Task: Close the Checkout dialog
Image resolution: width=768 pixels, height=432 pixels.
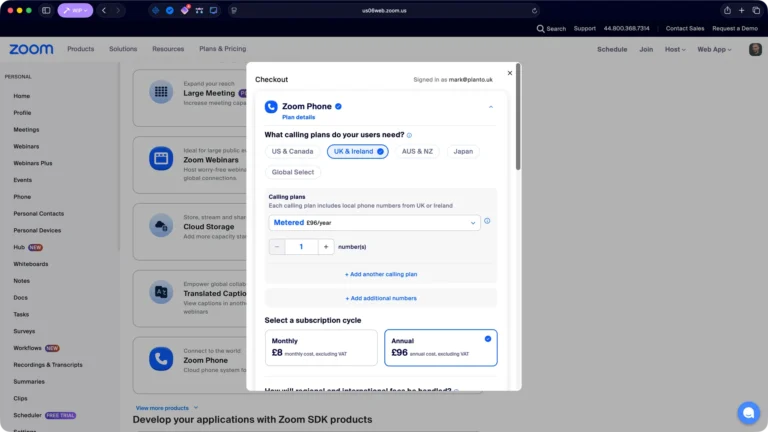Action: pyautogui.click(x=509, y=72)
